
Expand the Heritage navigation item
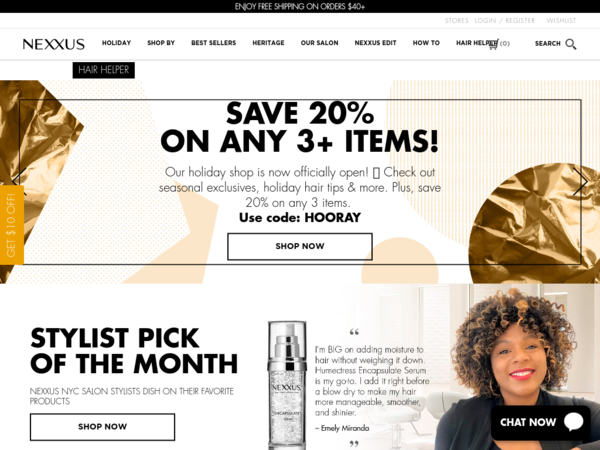268,43
